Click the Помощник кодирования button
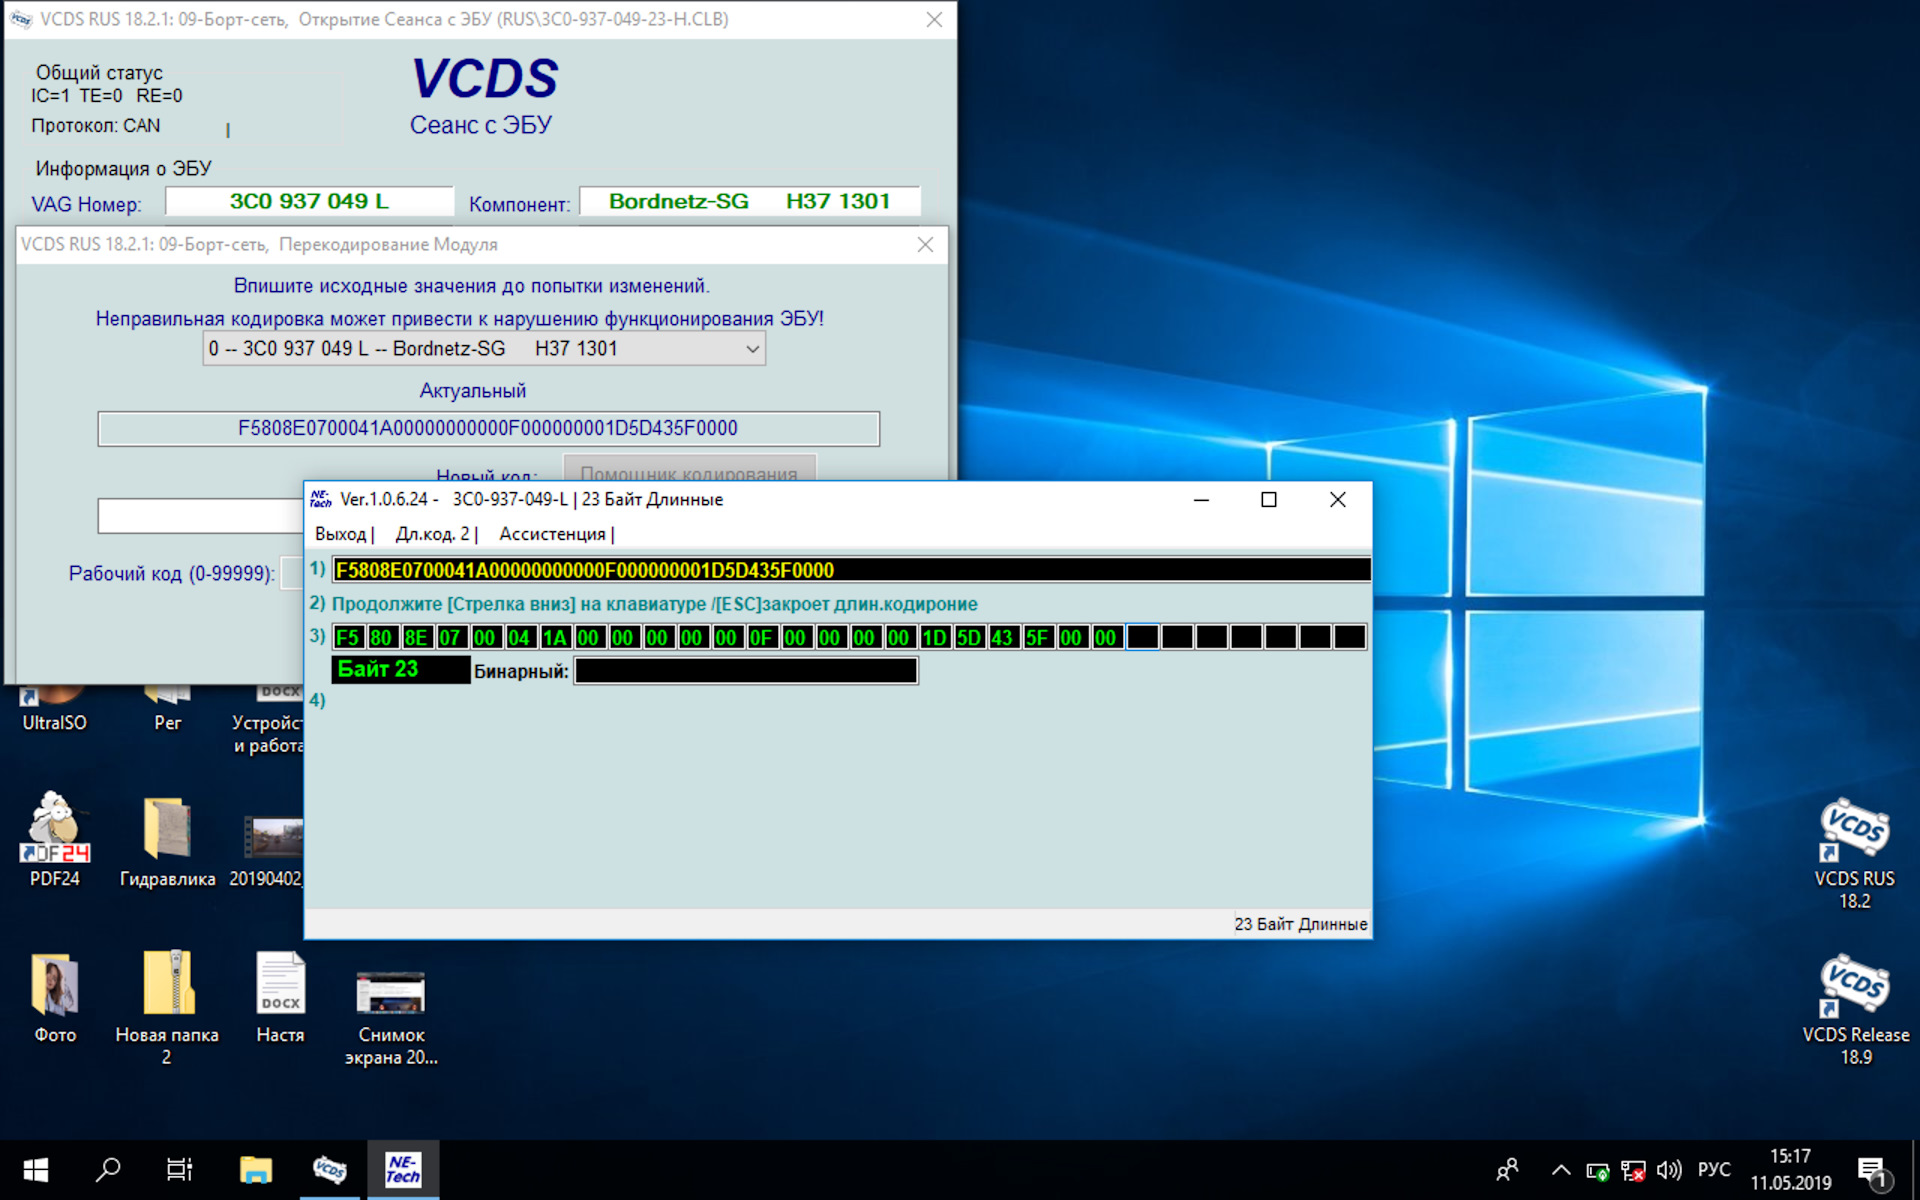 (x=689, y=470)
